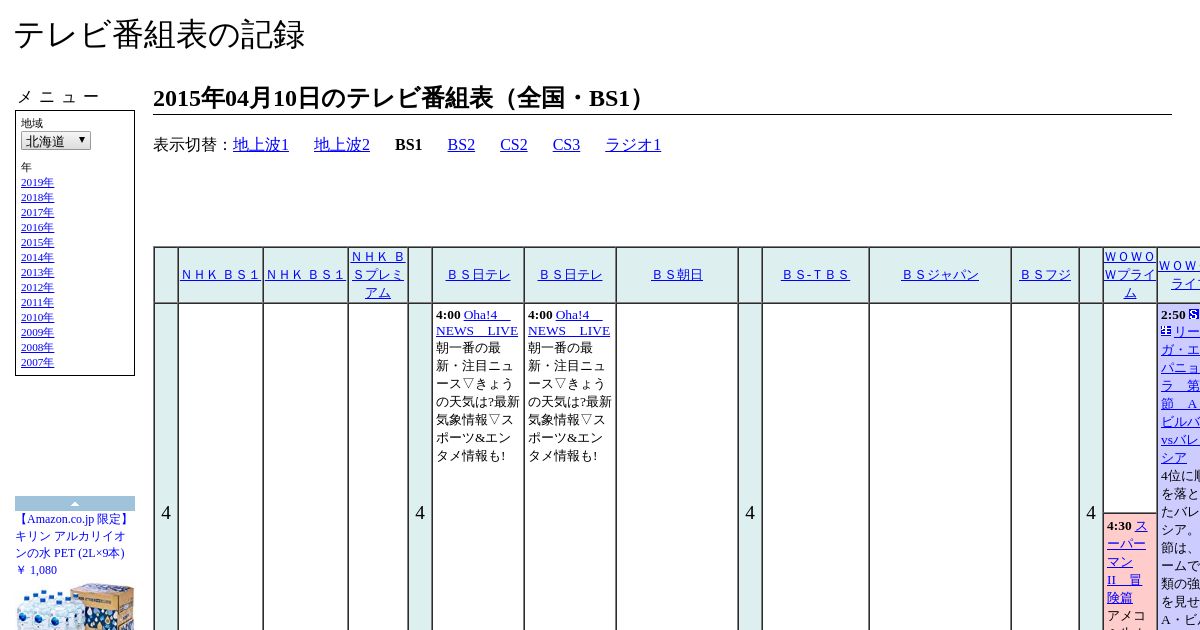Image resolution: width=1200 pixels, height=630 pixels.
Task: Open the Amazon キリン アルカリイオンの水 ad link
Action: pos(72,536)
